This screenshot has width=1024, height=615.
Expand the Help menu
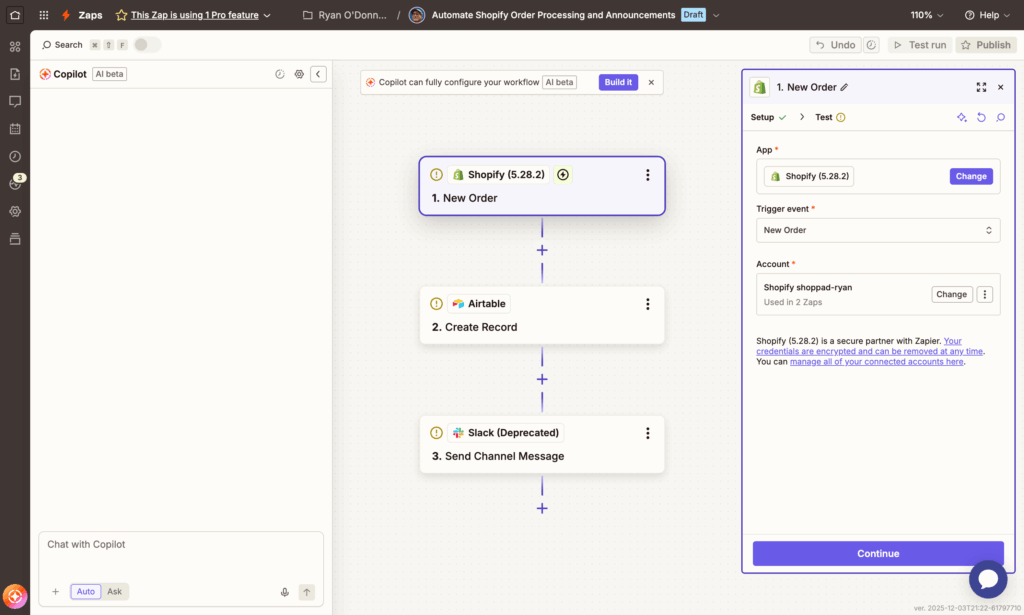coord(987,14)
